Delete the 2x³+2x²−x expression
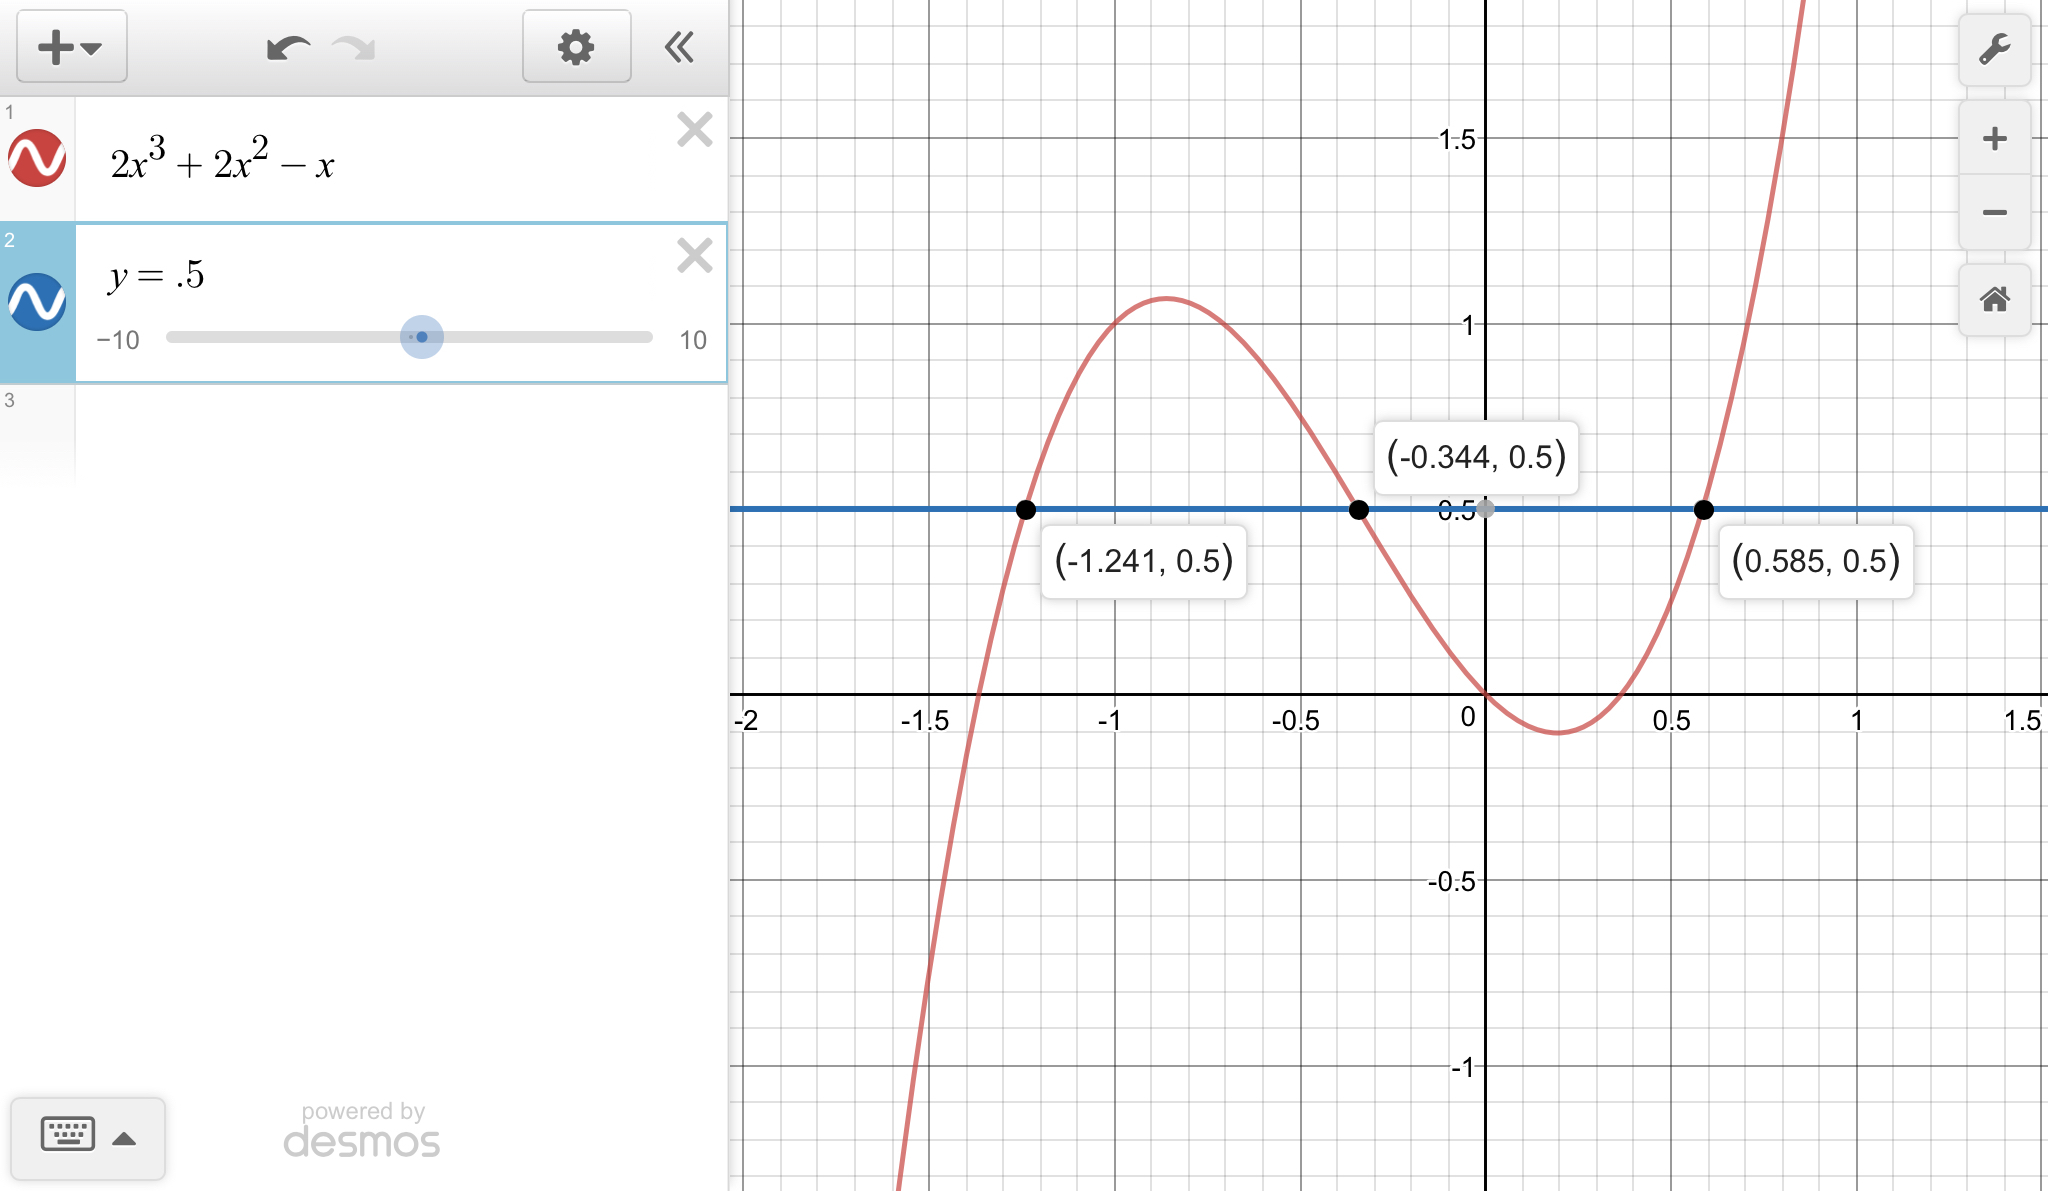 pyautogui.click(x=694, y=130)
